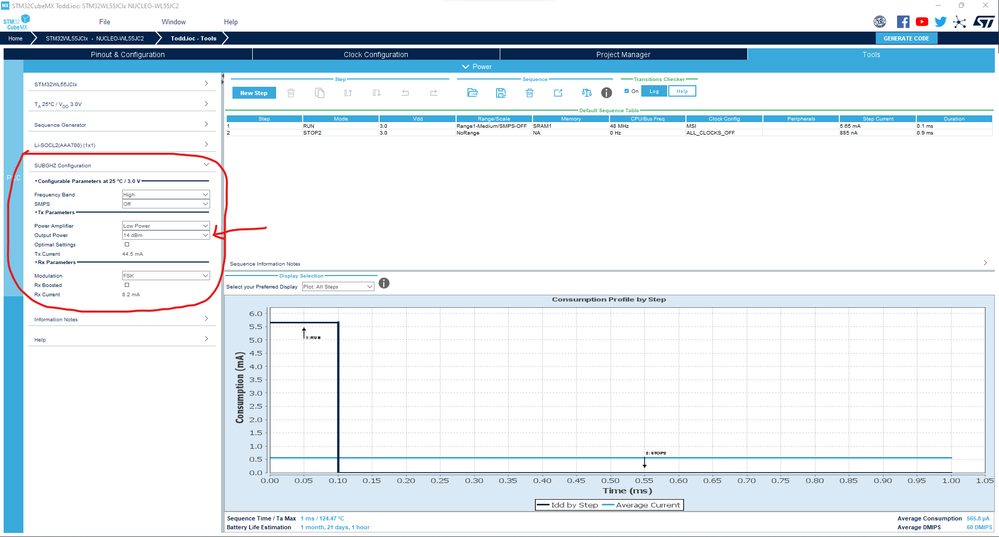Click the sequence info icon

click(607, 93)
